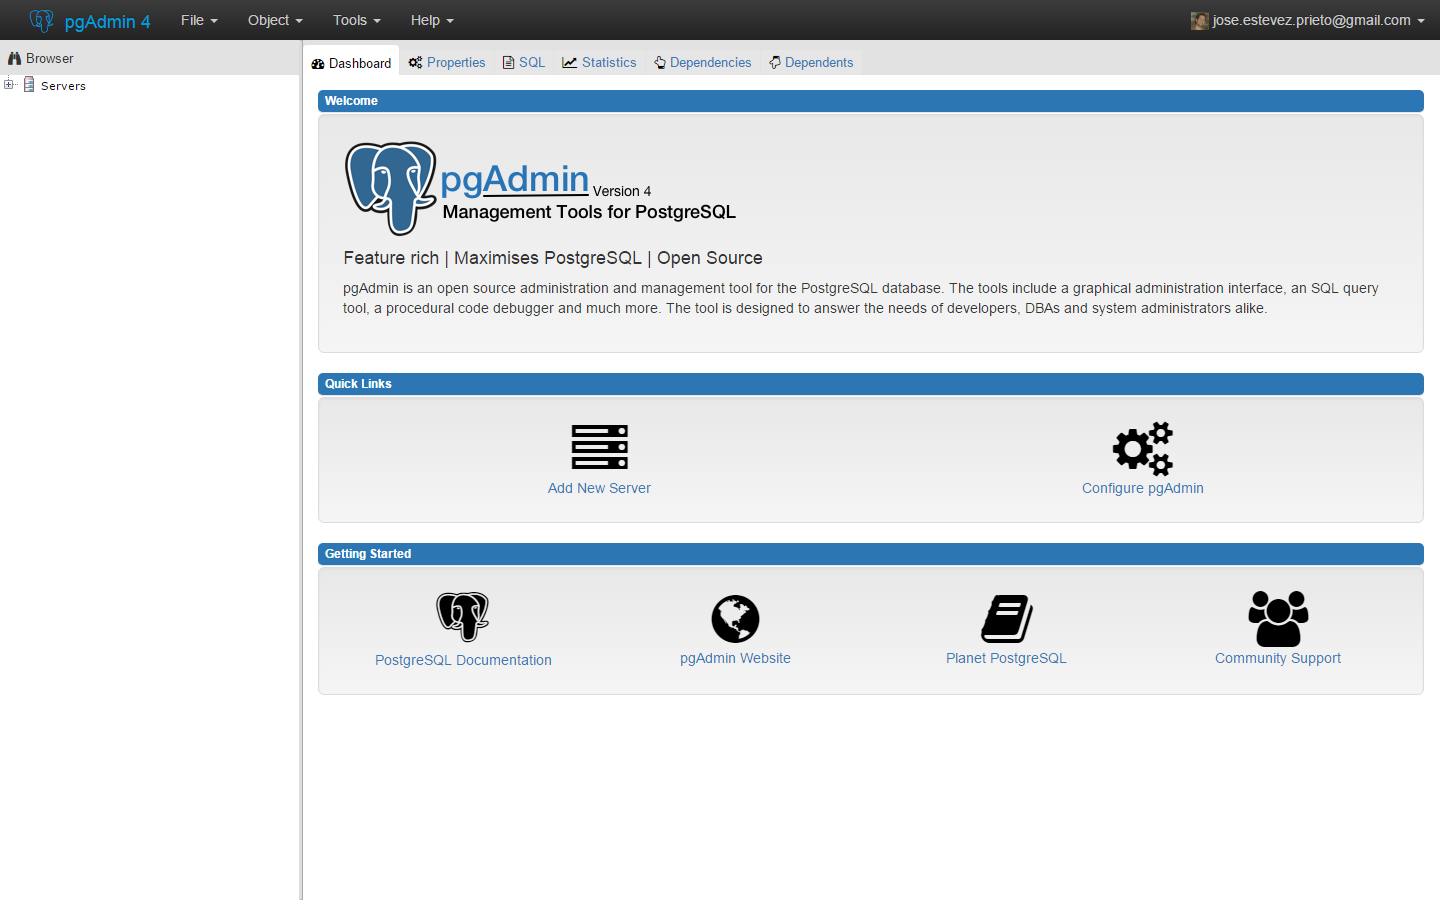Switch to the SQL tab
Viewport: 1440px width, 900px height.
(x=524, y=62)
